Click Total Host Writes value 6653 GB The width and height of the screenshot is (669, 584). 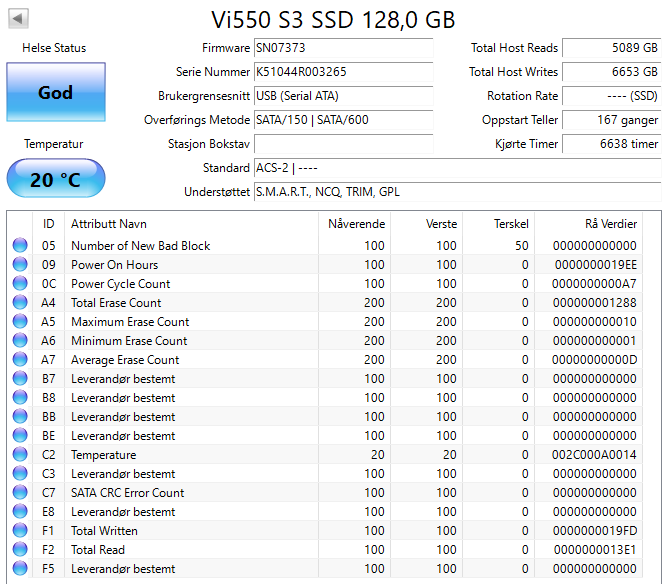pyautogui.click(x=611, y=72)
